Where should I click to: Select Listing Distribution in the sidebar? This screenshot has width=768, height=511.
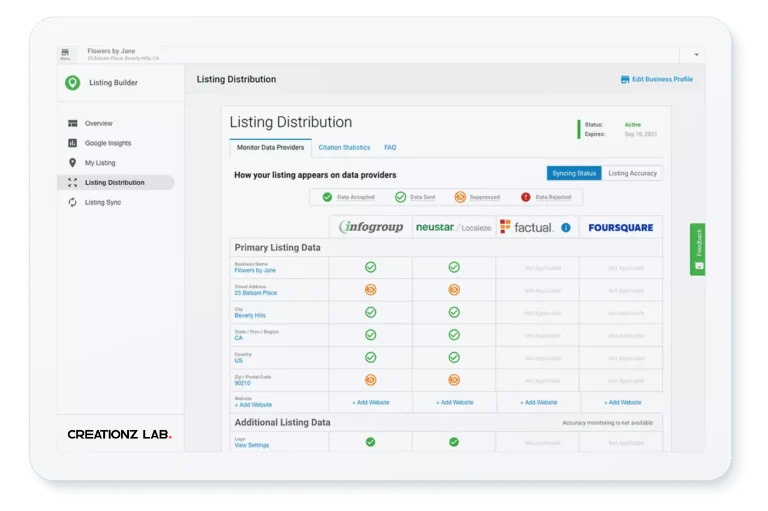114,182
